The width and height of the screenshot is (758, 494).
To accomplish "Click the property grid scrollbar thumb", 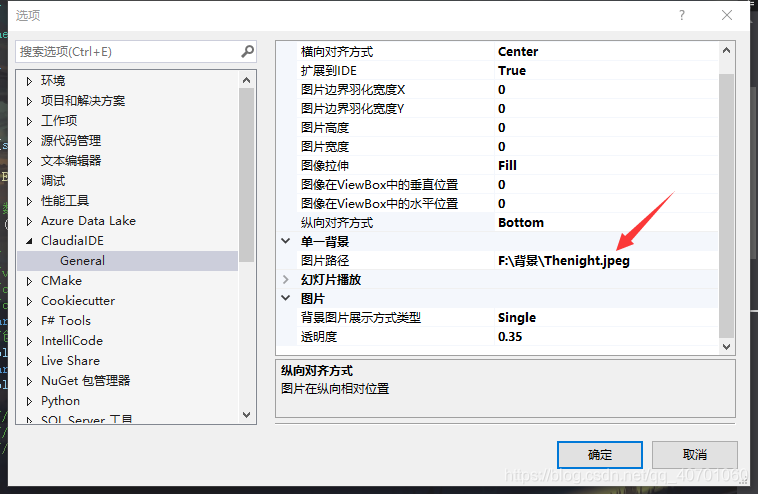I will tap(726, 205).
